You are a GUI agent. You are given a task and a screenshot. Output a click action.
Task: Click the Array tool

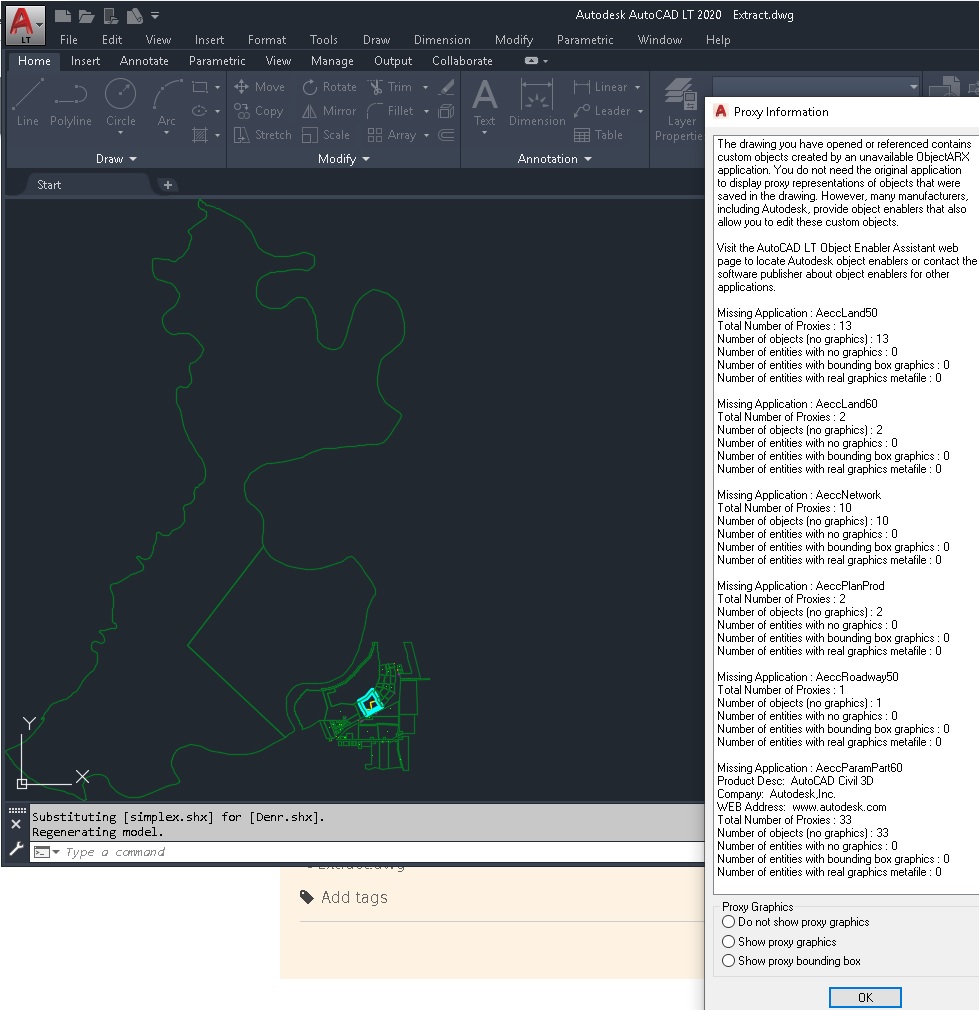(392, 135)
